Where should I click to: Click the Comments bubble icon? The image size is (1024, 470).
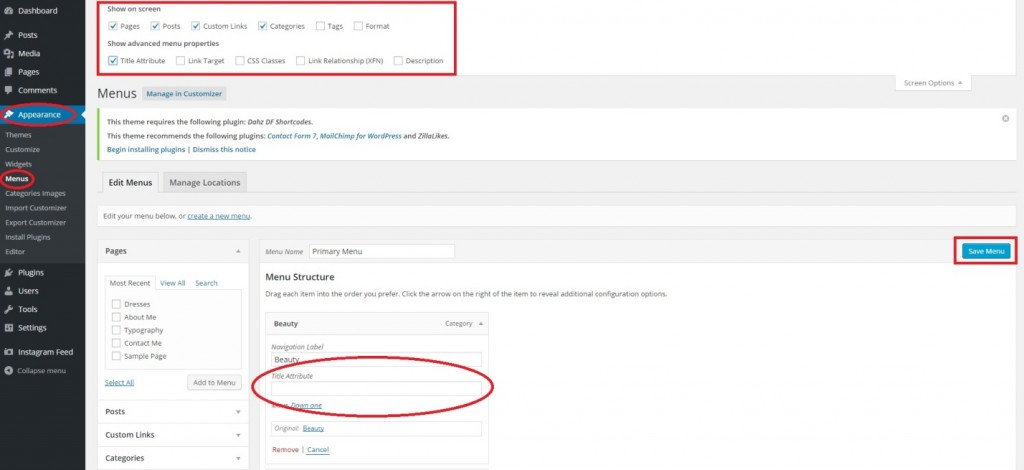tap(9, 90)
